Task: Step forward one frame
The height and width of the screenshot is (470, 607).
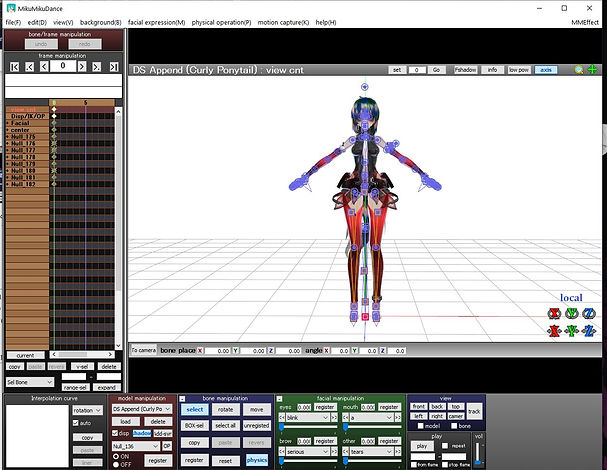Action: tap(82, 67)
